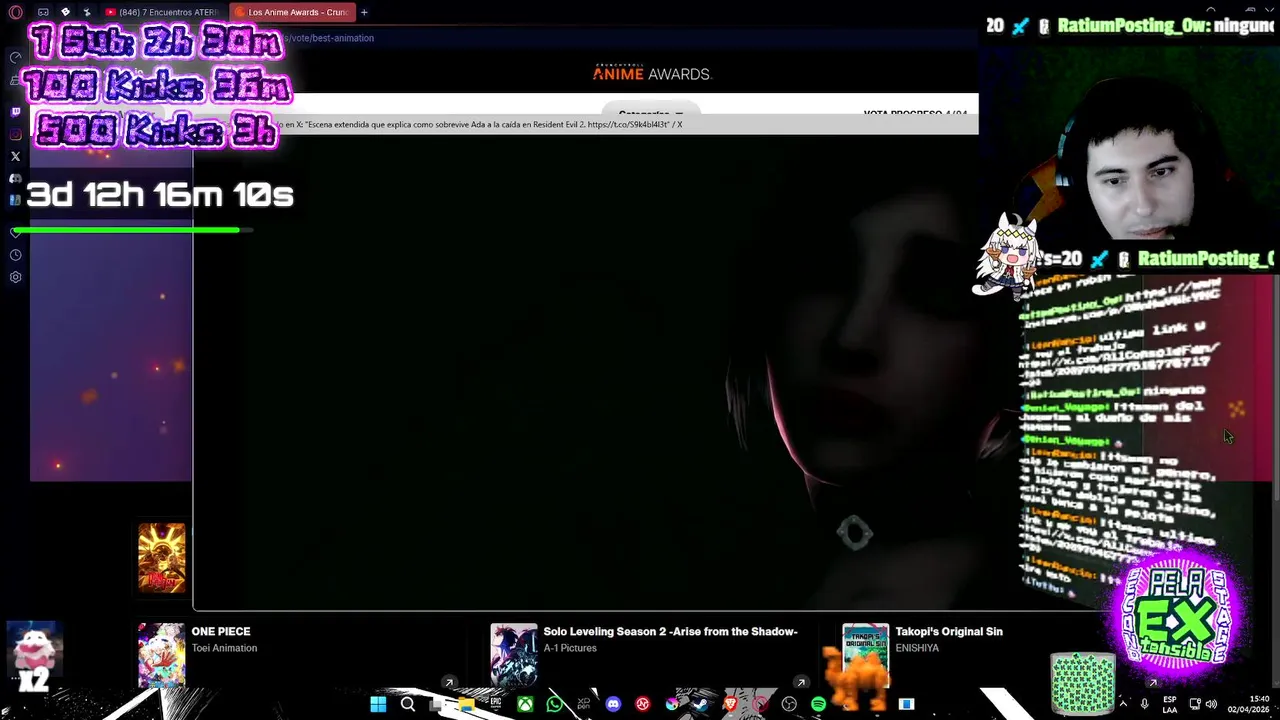Launch Epic Games from the taskbar
This screenshot has height=720, width=1280.
pyautogui.click(x=495, y=704)
